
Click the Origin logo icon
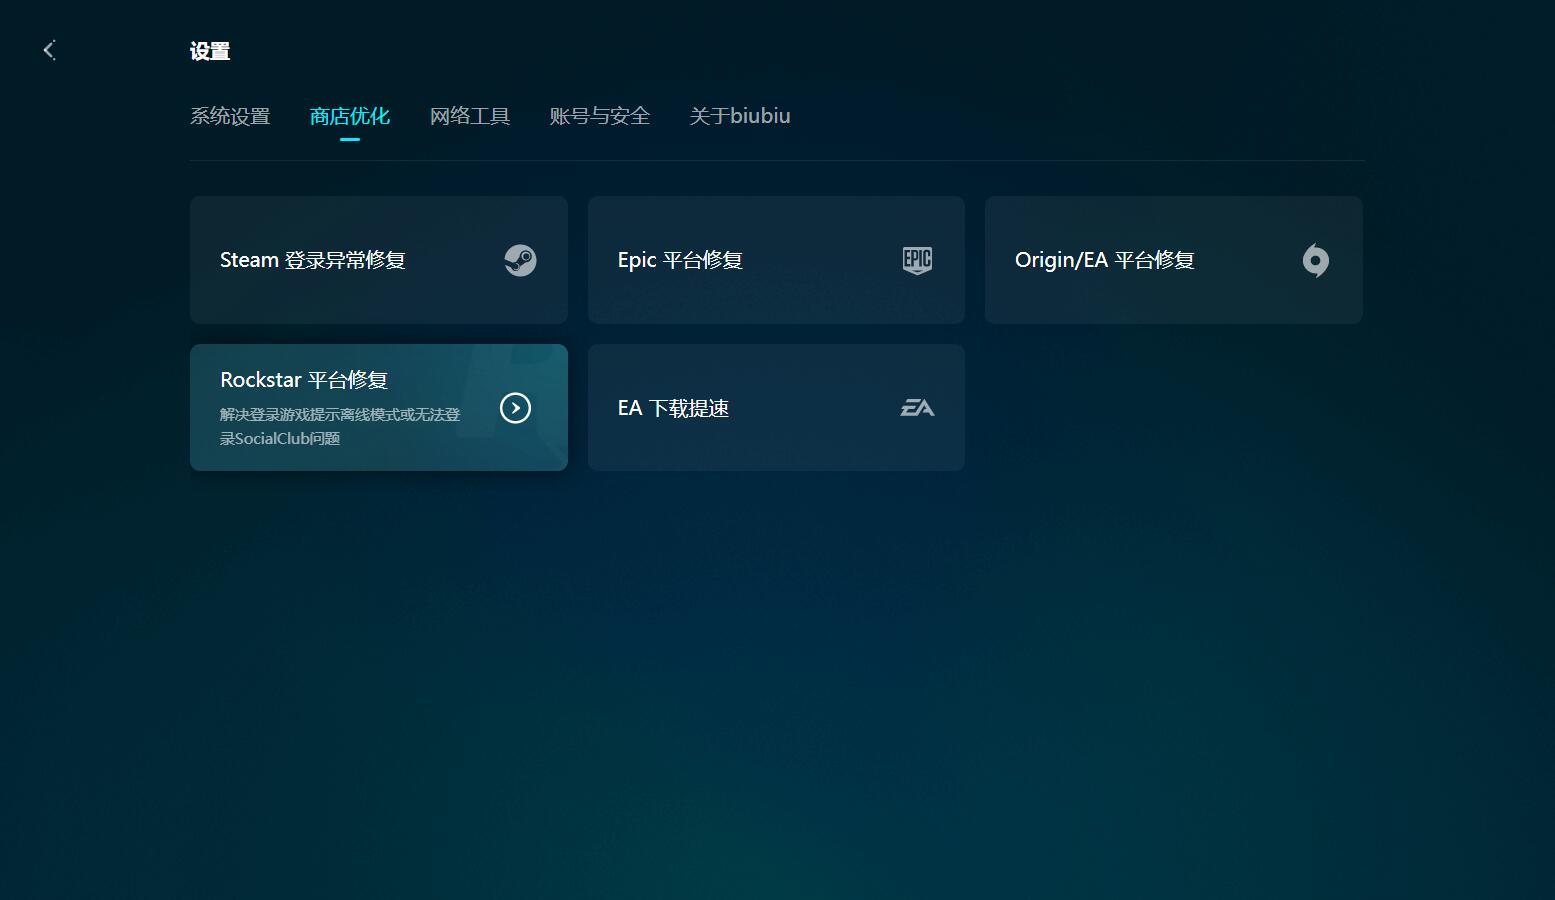pyautogui.click(x=1315, y=260)
